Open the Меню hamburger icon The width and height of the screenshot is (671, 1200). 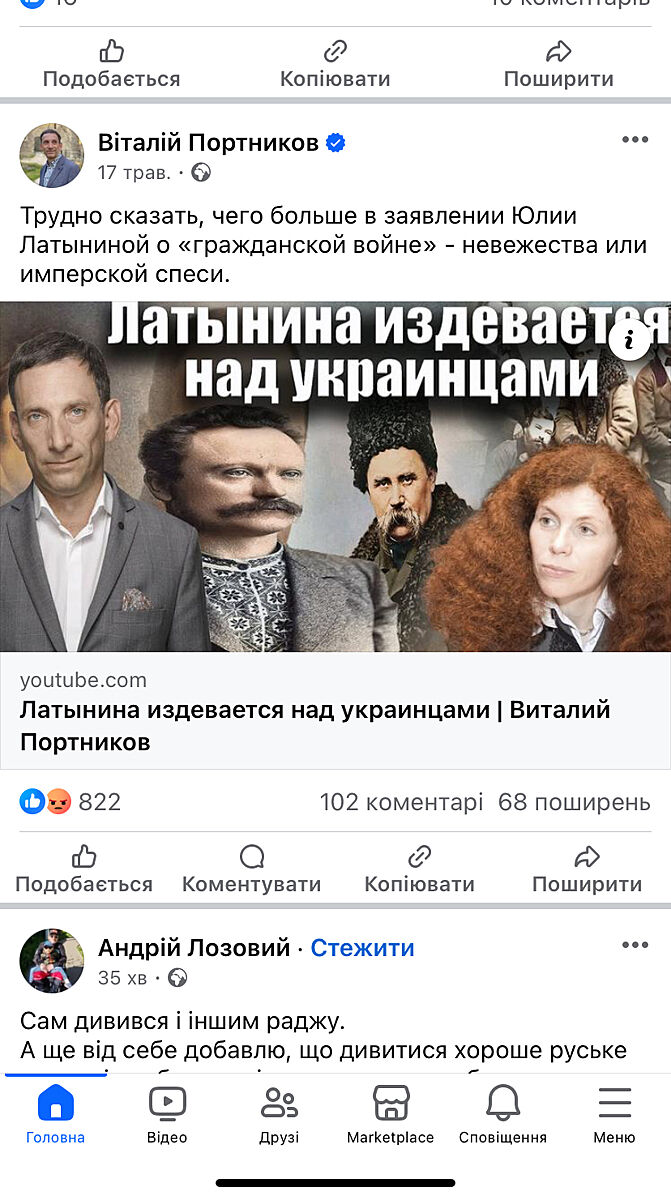(614, 1104)
